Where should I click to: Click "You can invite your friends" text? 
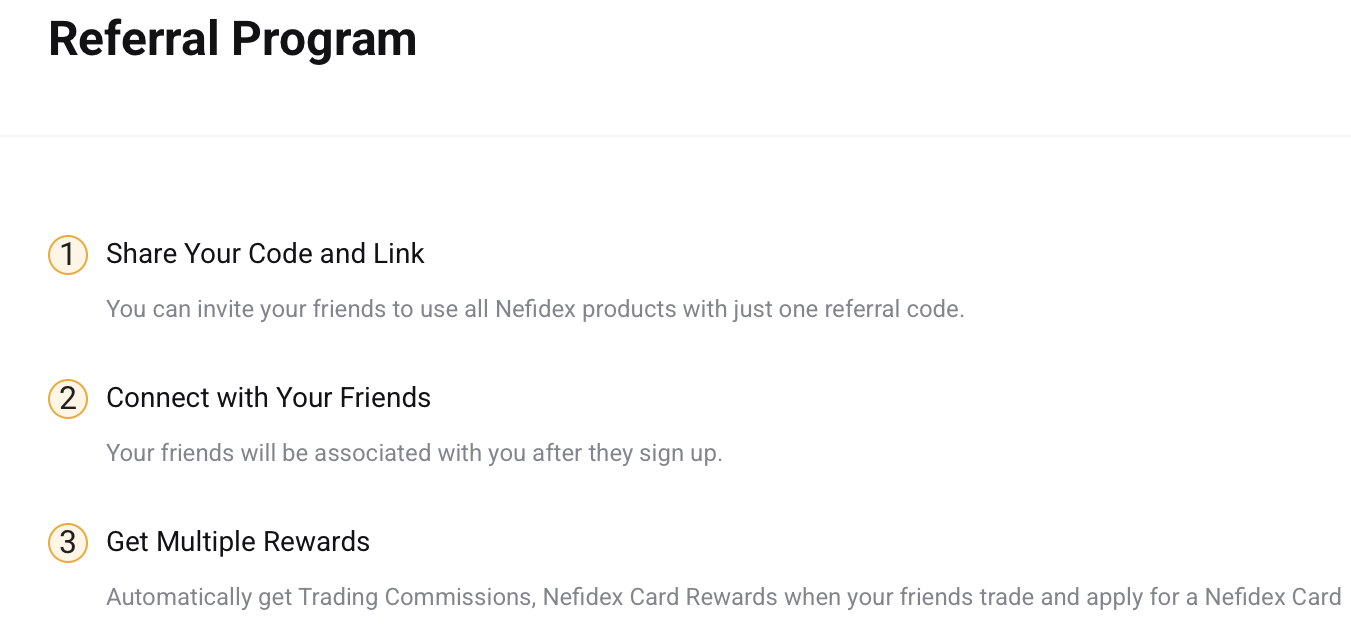point(246,308)
